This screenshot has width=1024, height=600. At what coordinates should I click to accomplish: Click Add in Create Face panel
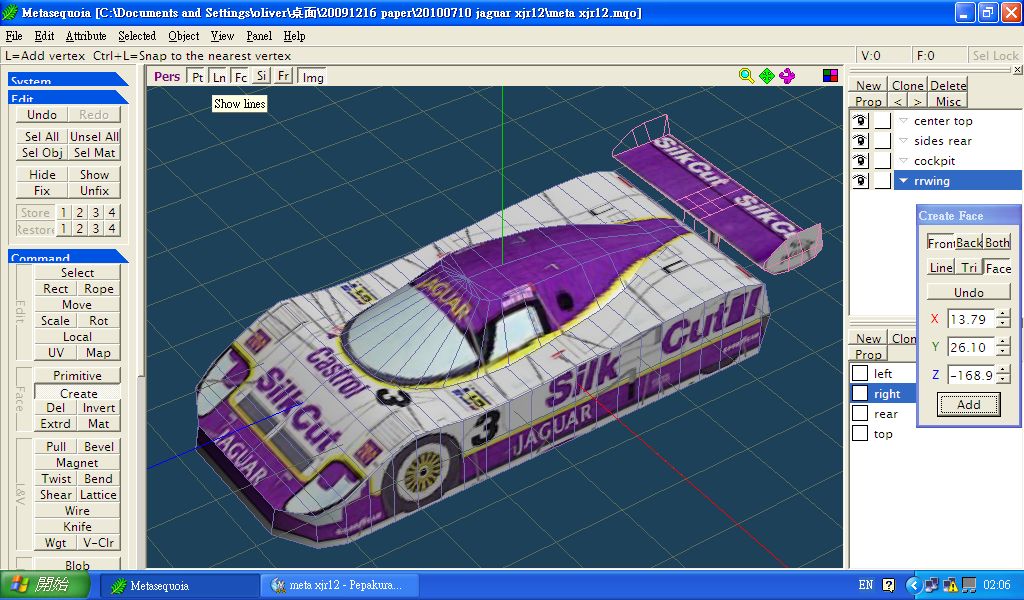968,404
